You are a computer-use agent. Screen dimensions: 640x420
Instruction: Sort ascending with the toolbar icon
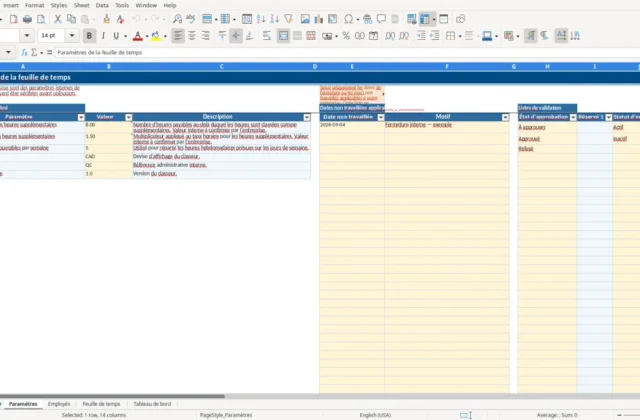point(261,19)
